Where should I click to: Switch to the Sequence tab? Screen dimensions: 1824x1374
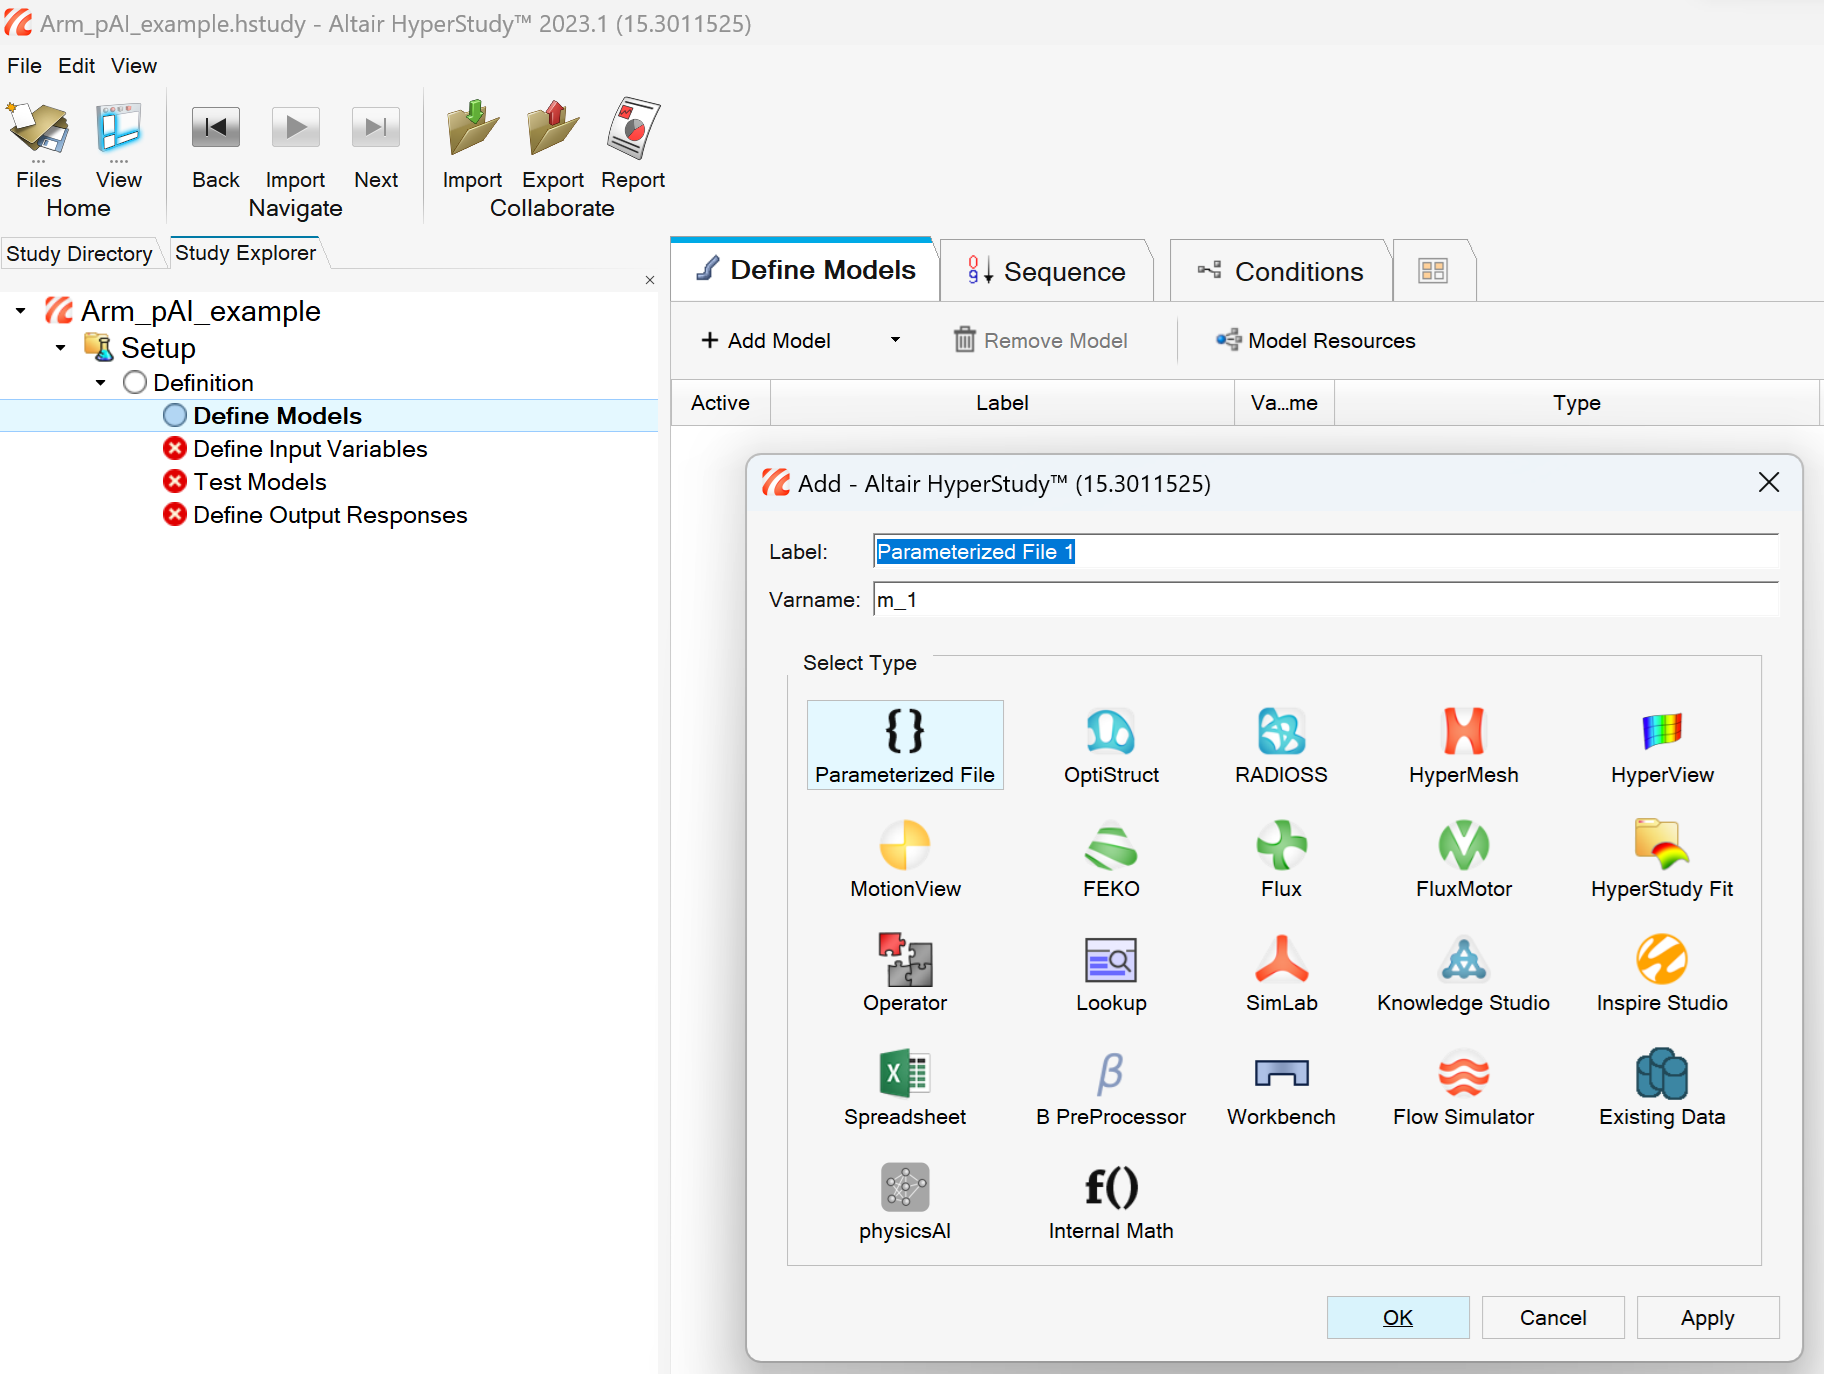point(1047,271)
